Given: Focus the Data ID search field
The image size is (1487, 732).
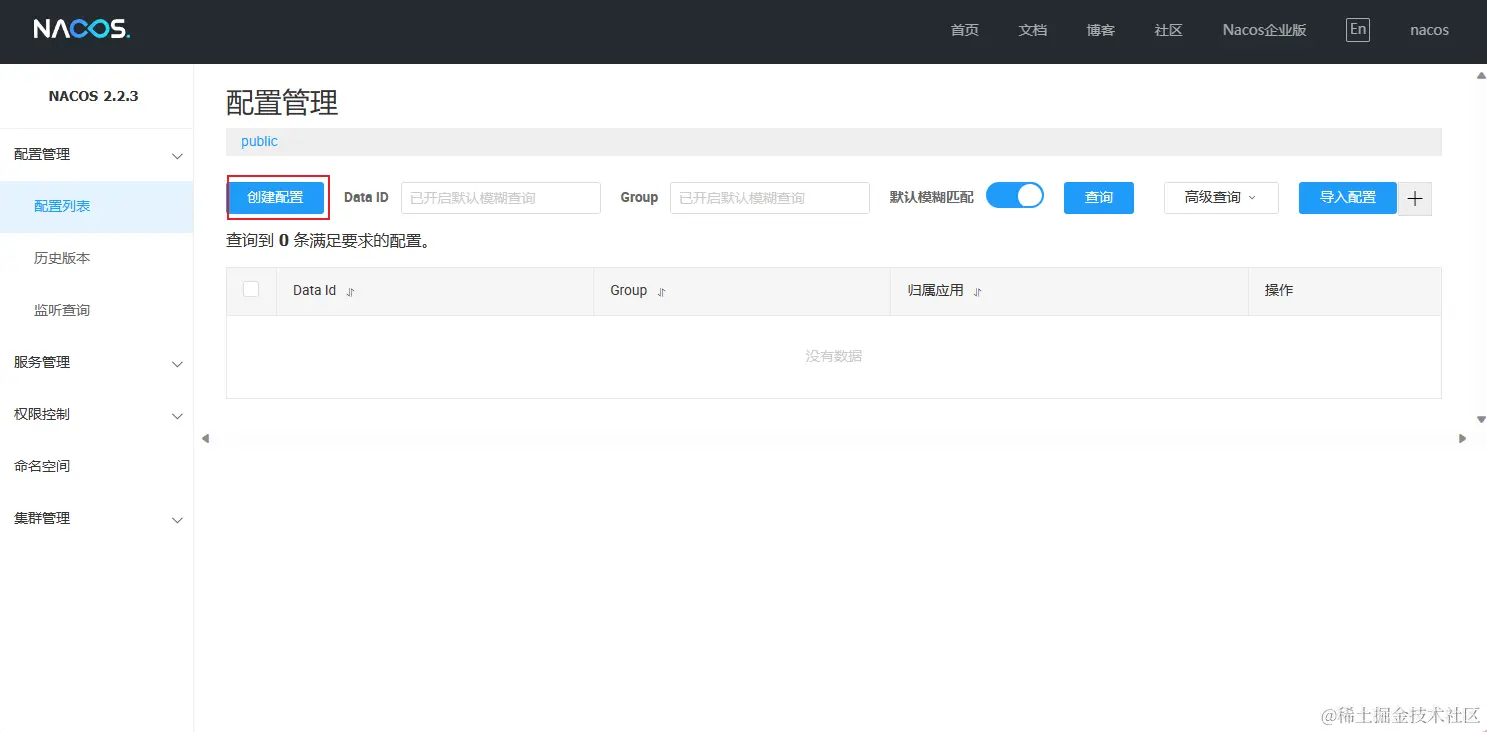Looking at the screenshot, I should coord(501,198).
